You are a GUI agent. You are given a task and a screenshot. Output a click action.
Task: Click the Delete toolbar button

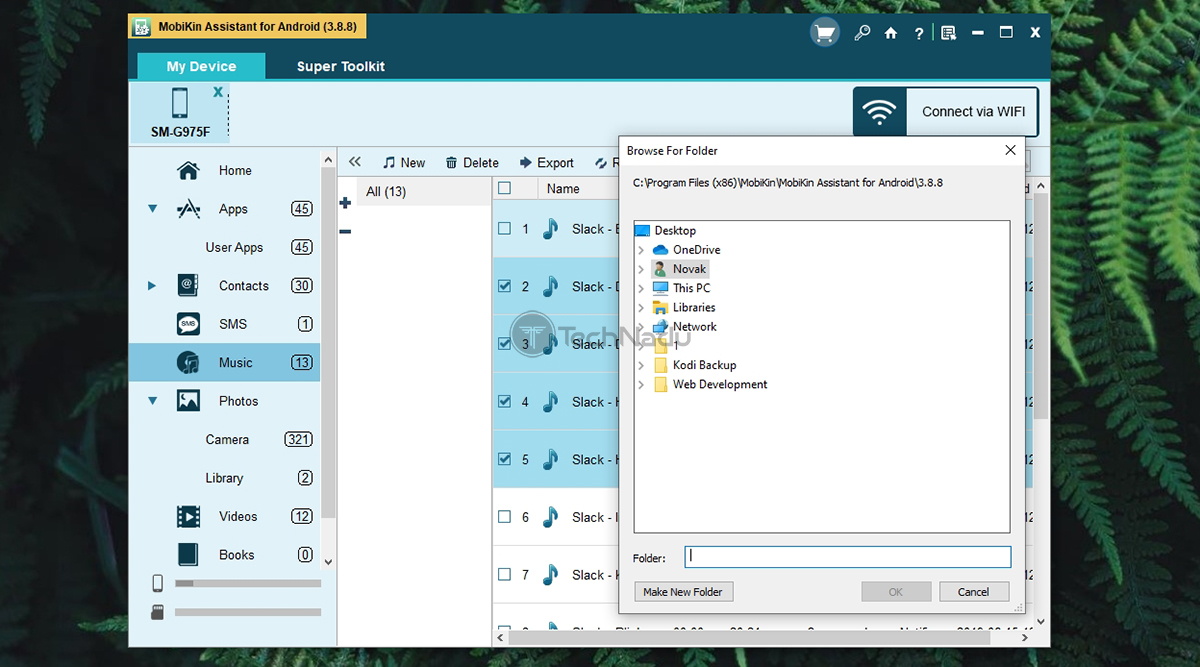click(472, 163)
